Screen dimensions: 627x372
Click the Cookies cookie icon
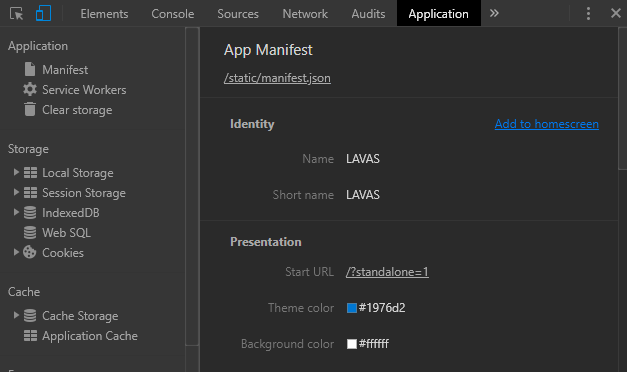point(30,252)
